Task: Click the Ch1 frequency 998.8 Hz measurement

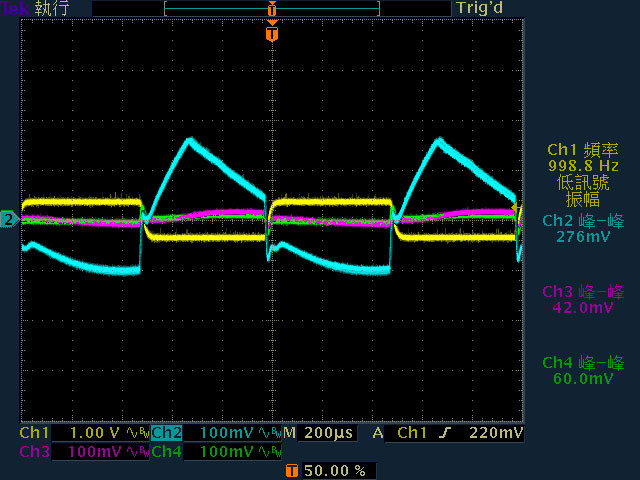Action: click(x=583, y=158)
